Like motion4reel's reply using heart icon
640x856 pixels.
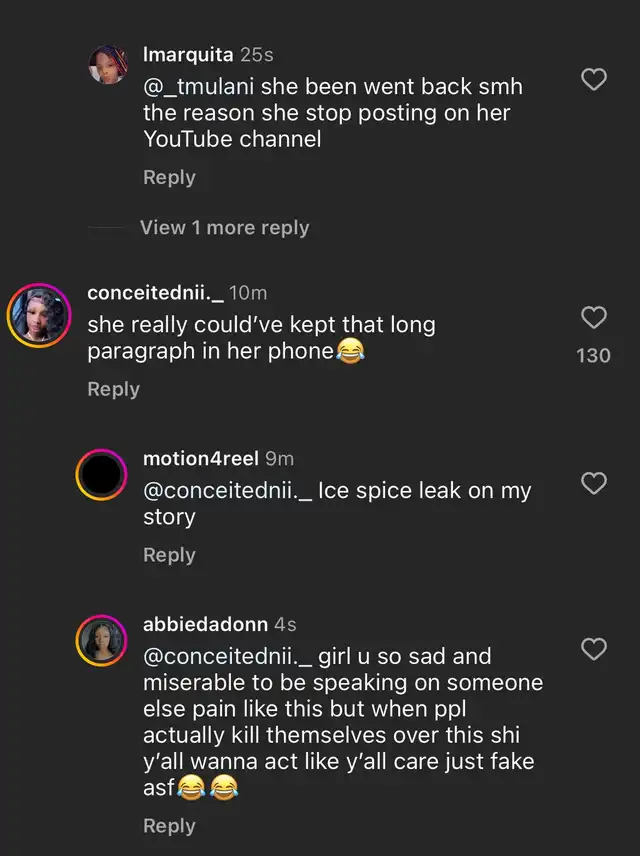(594, 484)
